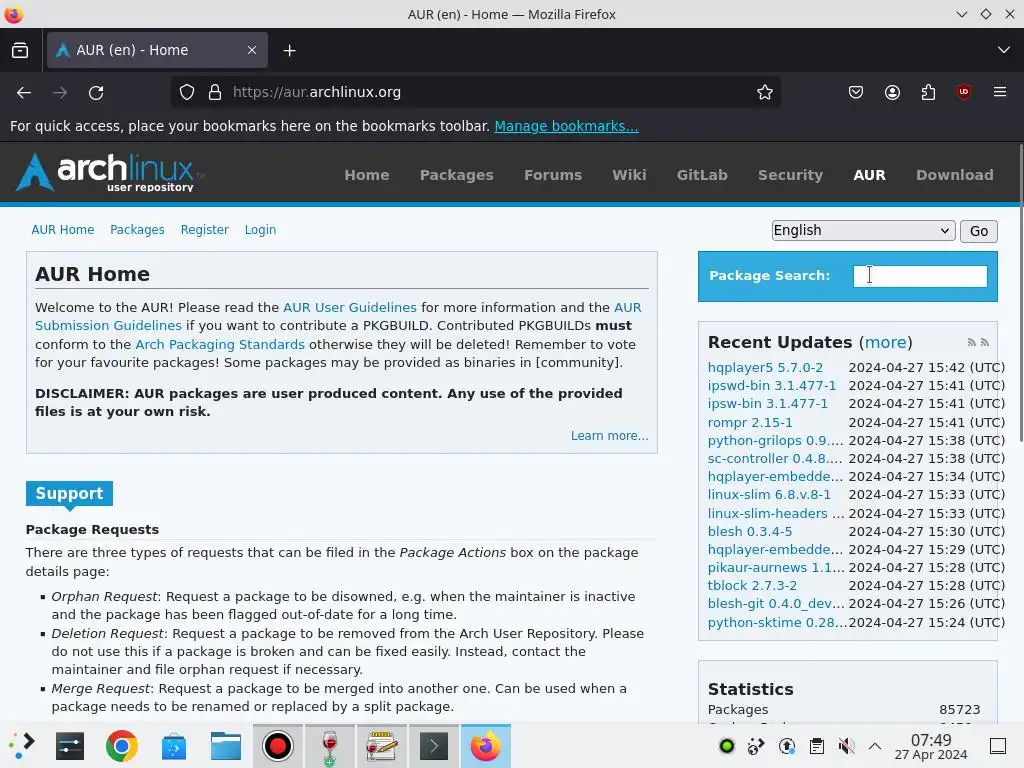Open the notepad editor taskbar icon

click(382, 746)
